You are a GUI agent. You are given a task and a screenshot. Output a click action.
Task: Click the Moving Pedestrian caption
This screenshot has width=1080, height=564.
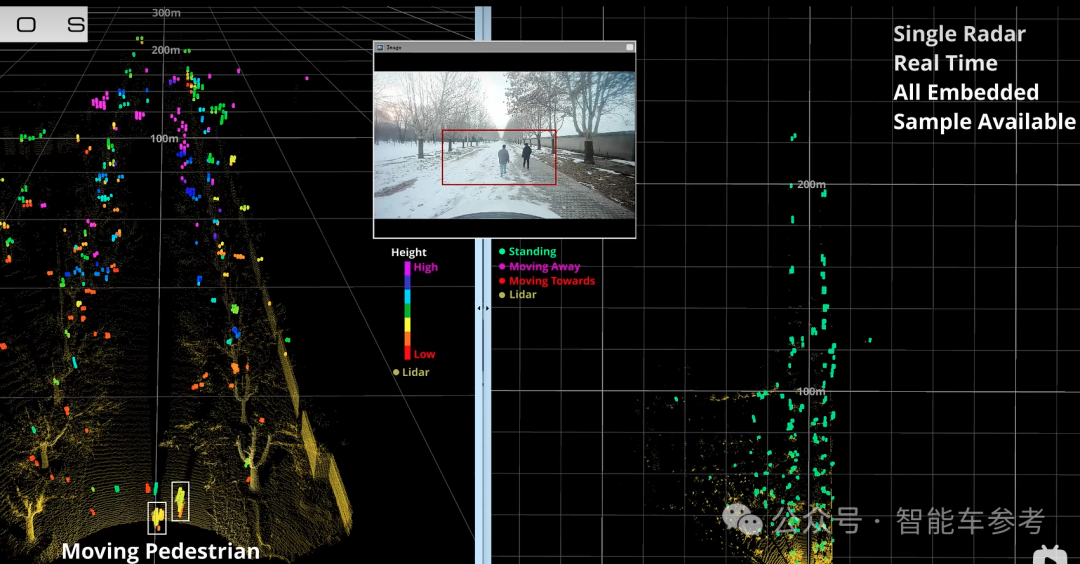coord(160,551)
